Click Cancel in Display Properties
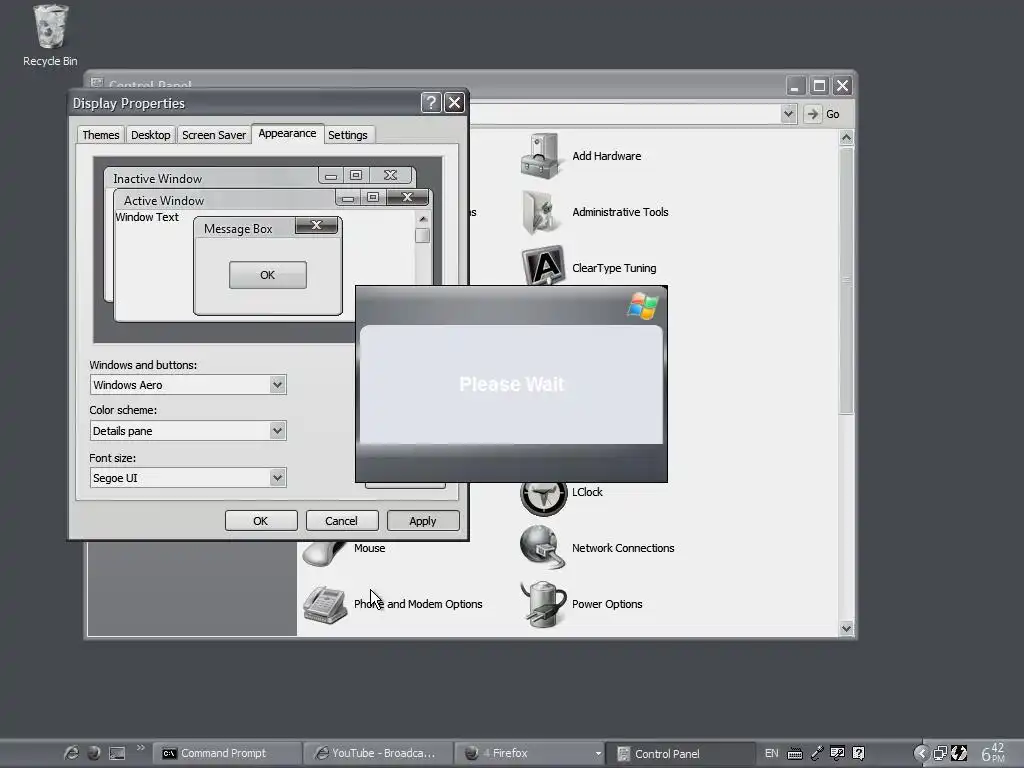This screenshot has width=1024, height=768. point(342,520)
